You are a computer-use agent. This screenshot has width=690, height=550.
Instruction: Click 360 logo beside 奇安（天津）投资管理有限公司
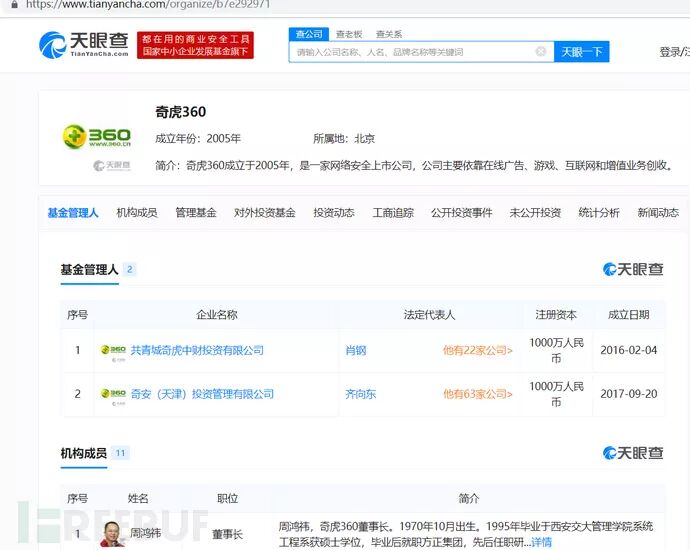click(114, 393)
